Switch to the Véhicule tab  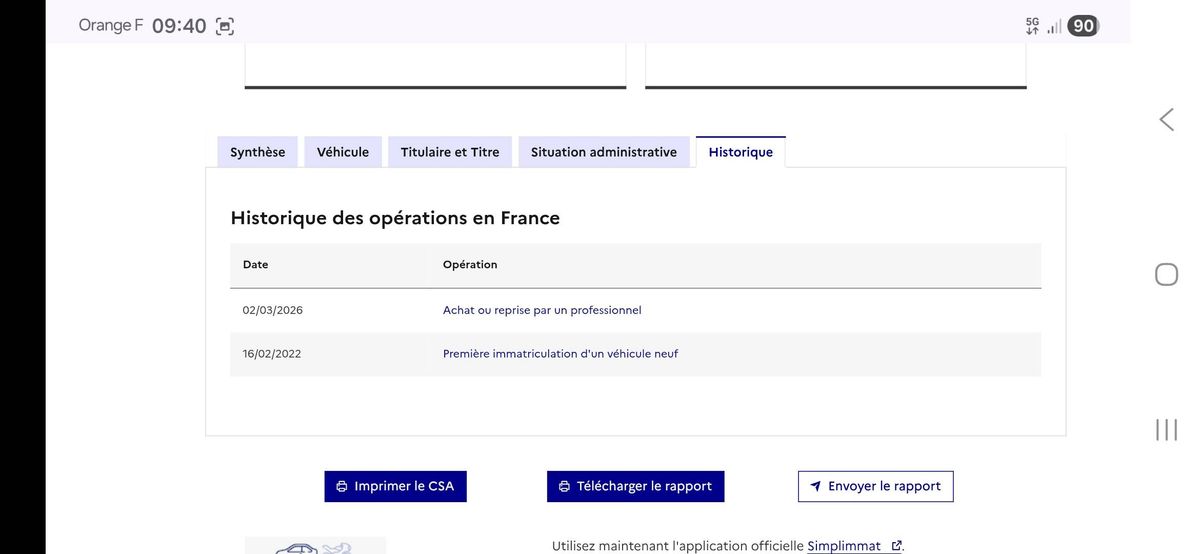343,152
